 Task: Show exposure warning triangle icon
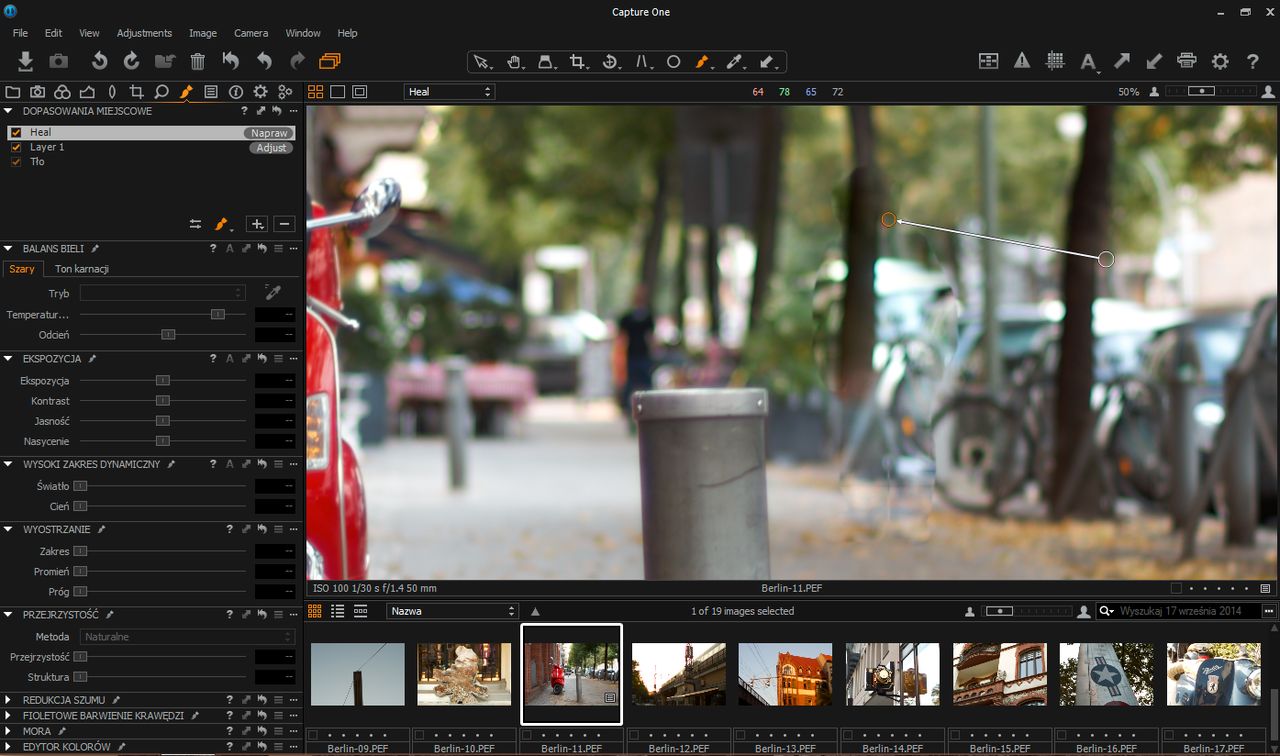pyautogui.click(x=1021, y=61)
